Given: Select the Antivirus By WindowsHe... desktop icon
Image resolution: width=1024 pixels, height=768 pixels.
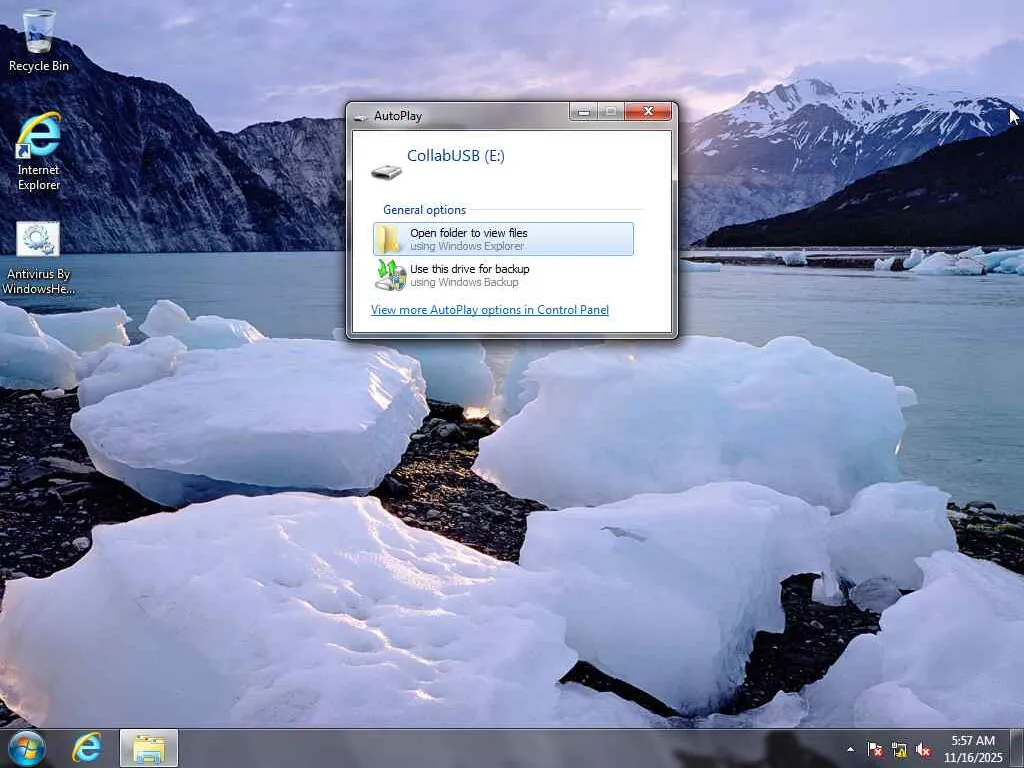Looking at the screenshot, I should click(39, 259).
